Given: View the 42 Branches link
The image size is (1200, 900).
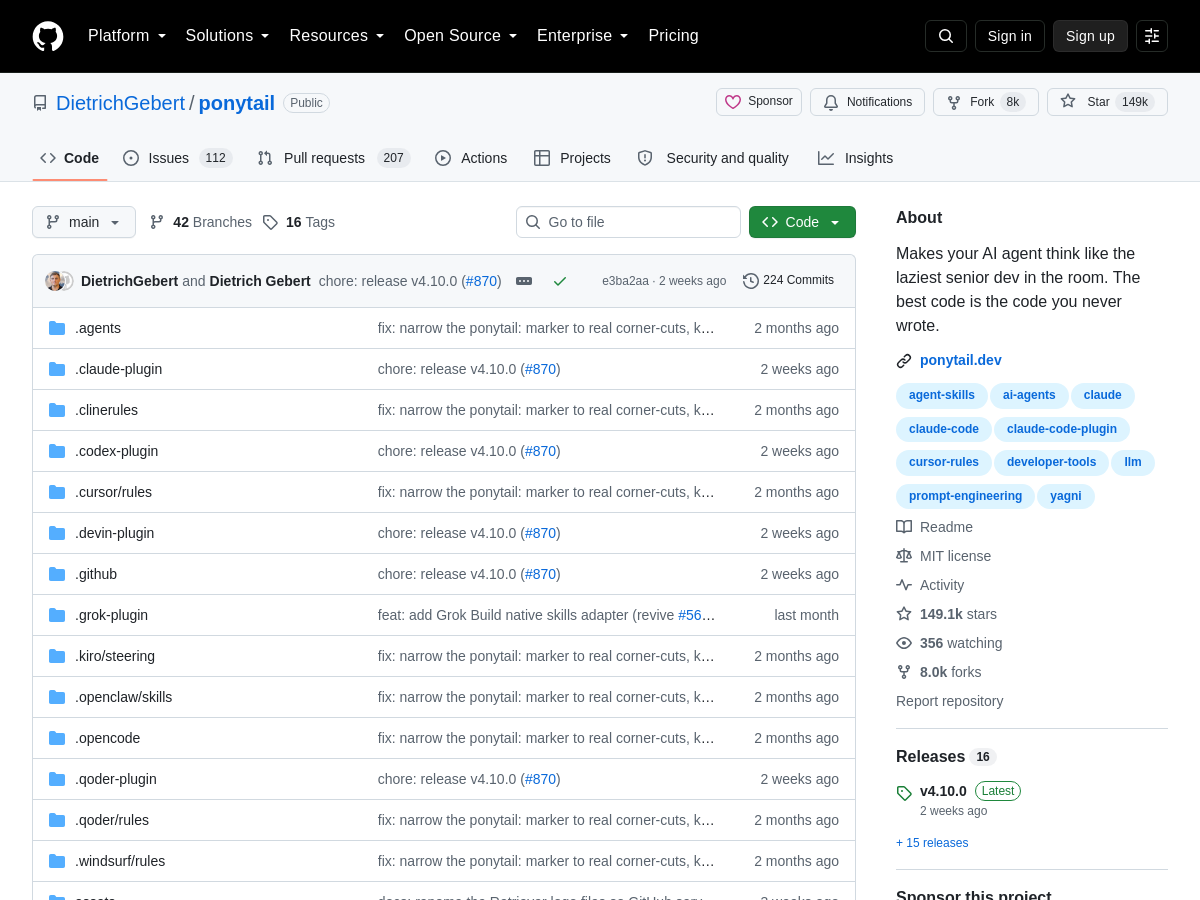Looking at the screenshot, I should pos(200,222).
